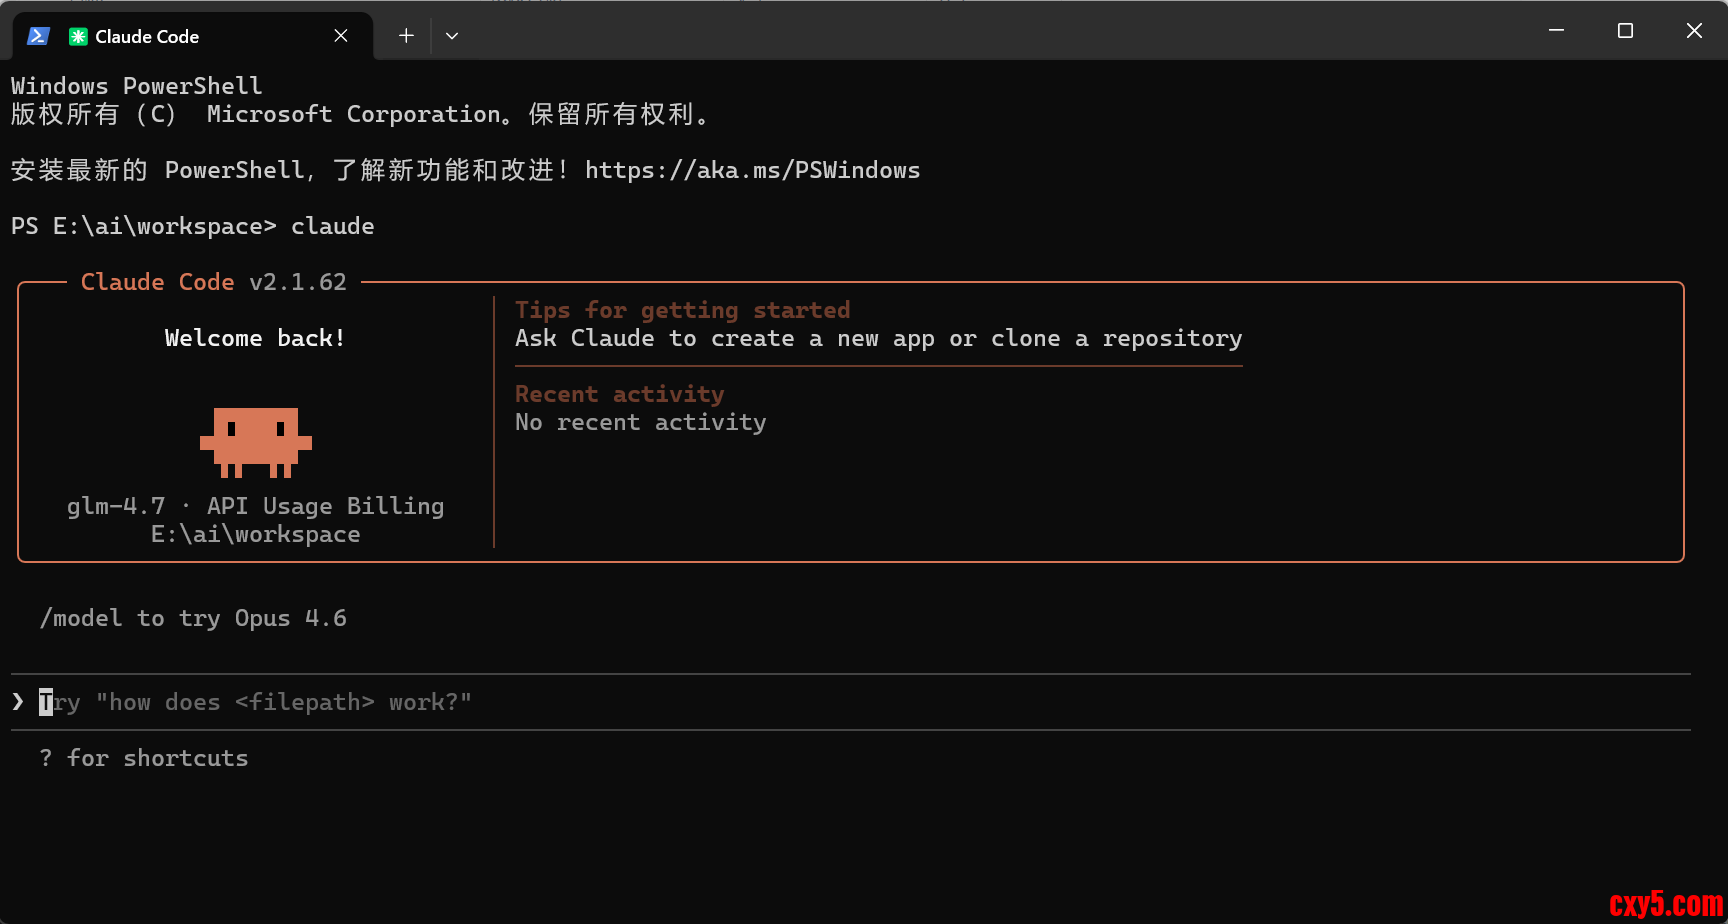This screenshot has height=924, width=1728.
Task: Click the Claude Code v2.1.62 box title
Action: [213, 282]
